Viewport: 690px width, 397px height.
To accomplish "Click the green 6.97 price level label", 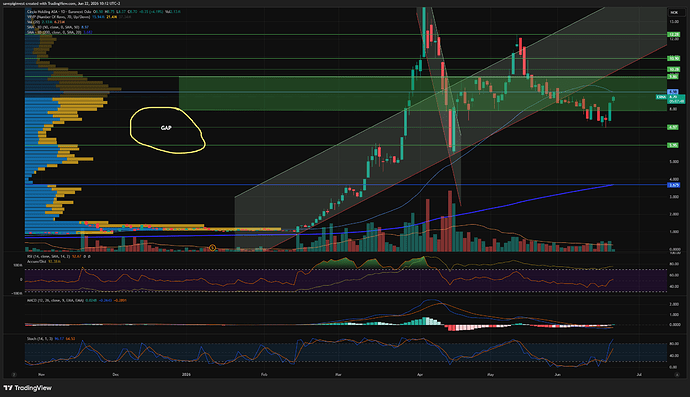I will 673,127.
